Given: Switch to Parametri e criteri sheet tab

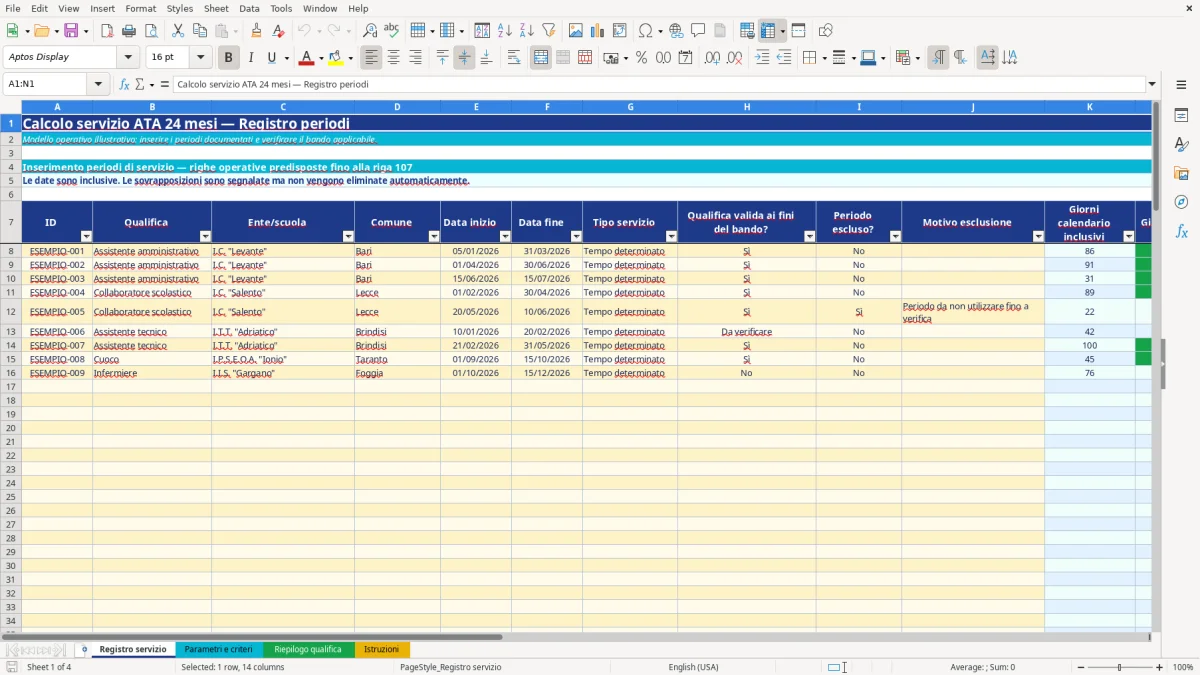Looking at the screenshot, I should [218, 649].
